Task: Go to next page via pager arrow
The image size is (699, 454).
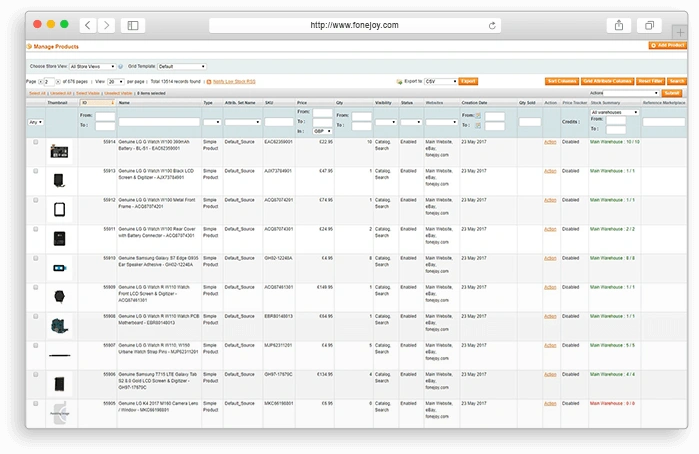Action: [x=58, y=82]
